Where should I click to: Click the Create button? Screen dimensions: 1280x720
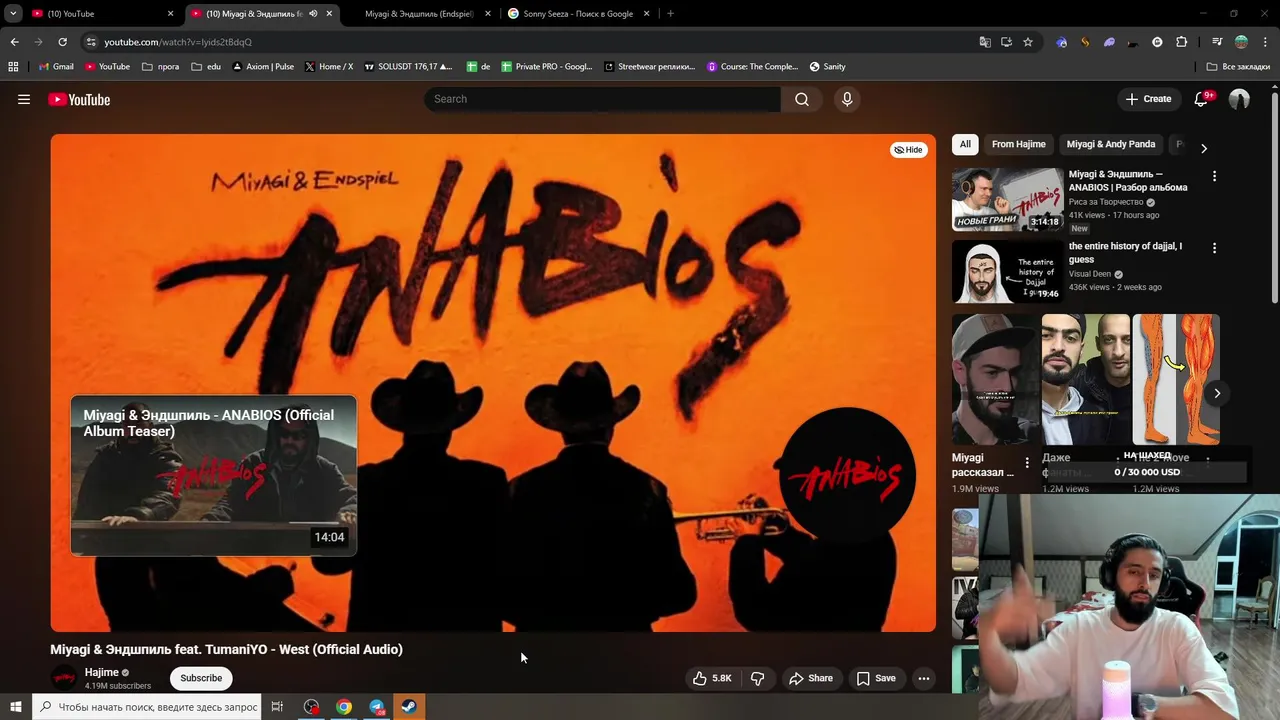[x=1148, y=99]
